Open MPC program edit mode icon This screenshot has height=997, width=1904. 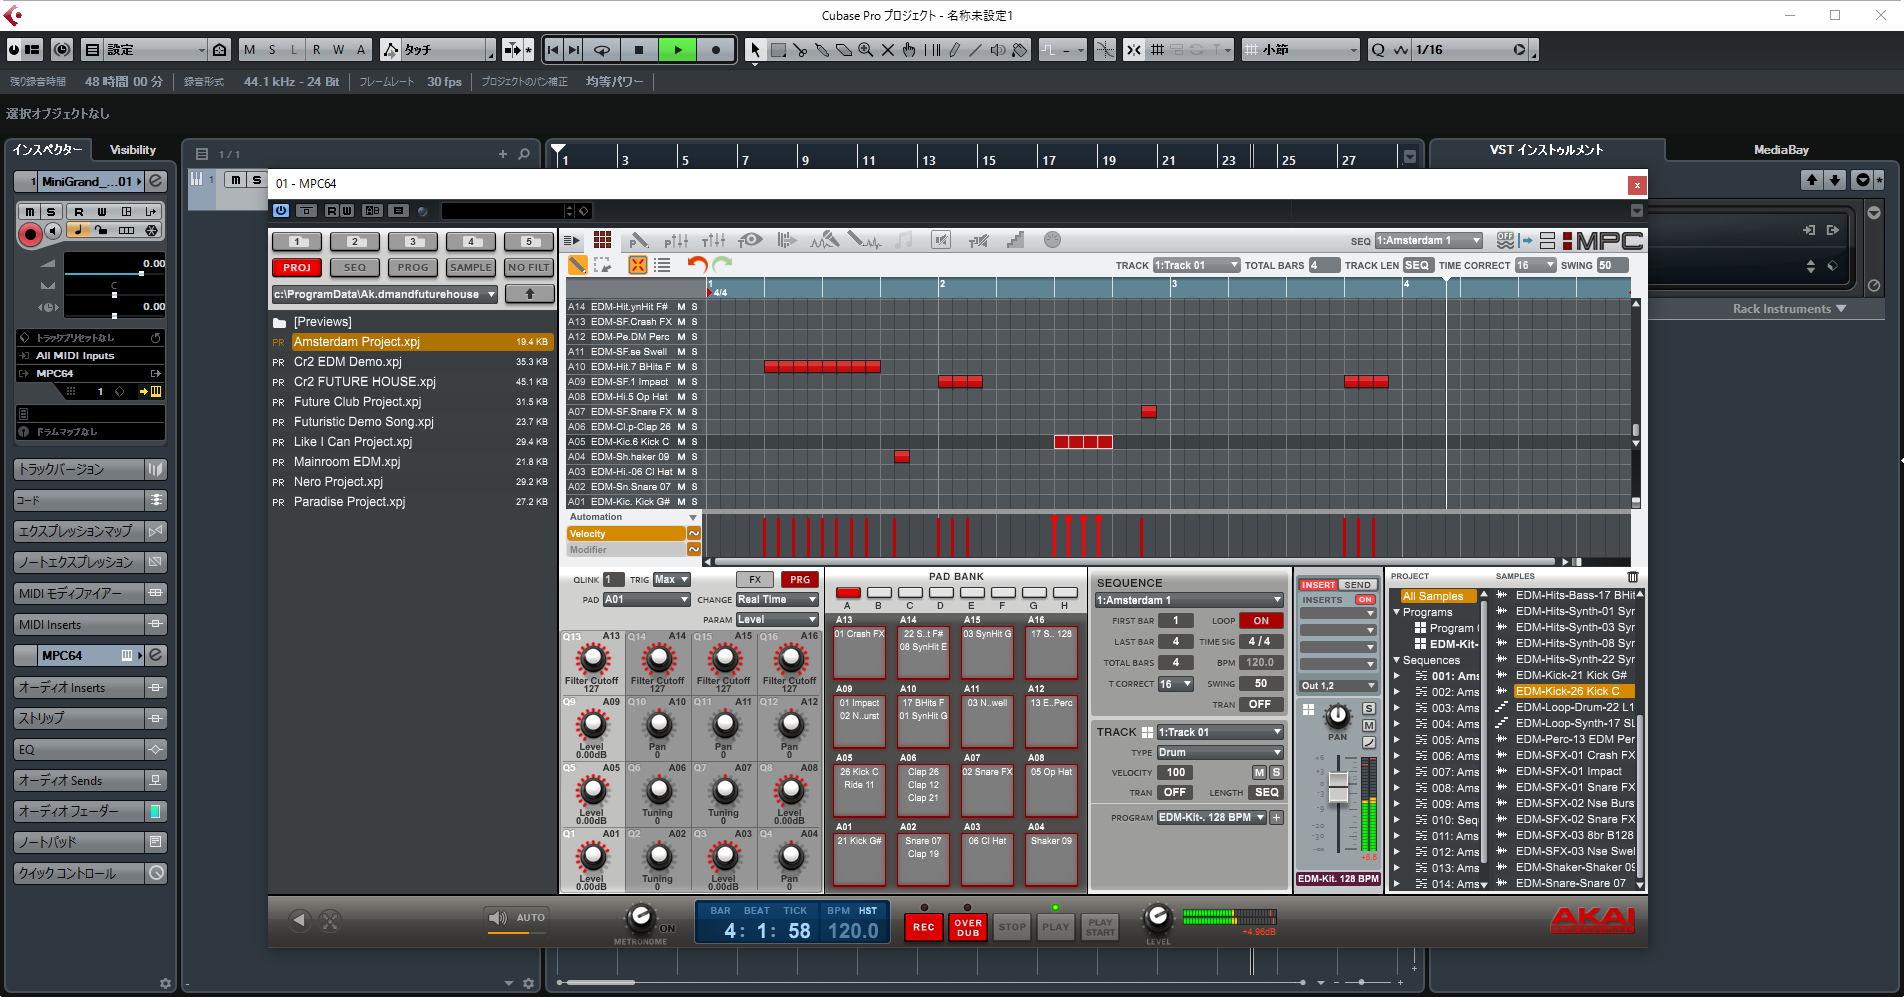[639, 240]
